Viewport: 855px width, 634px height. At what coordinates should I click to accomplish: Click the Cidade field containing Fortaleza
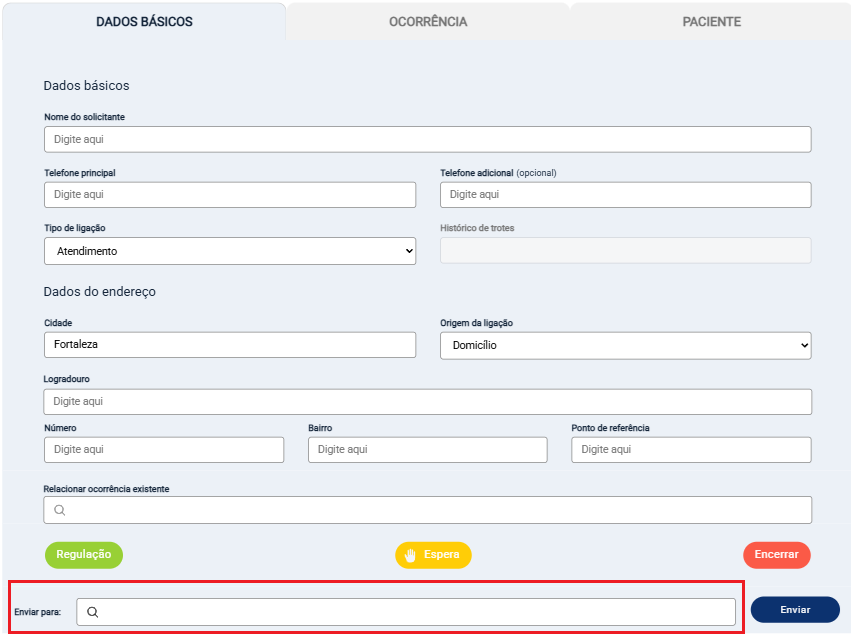coord(230,345)
